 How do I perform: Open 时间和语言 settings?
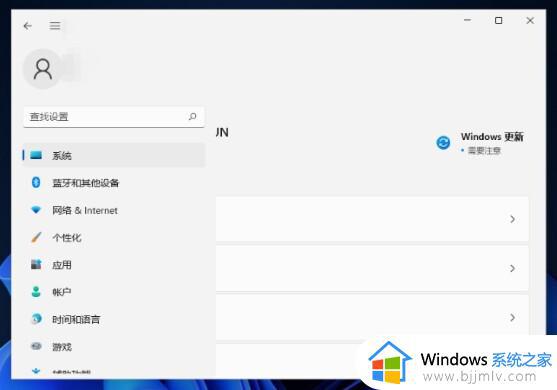[x=114, y=319]
